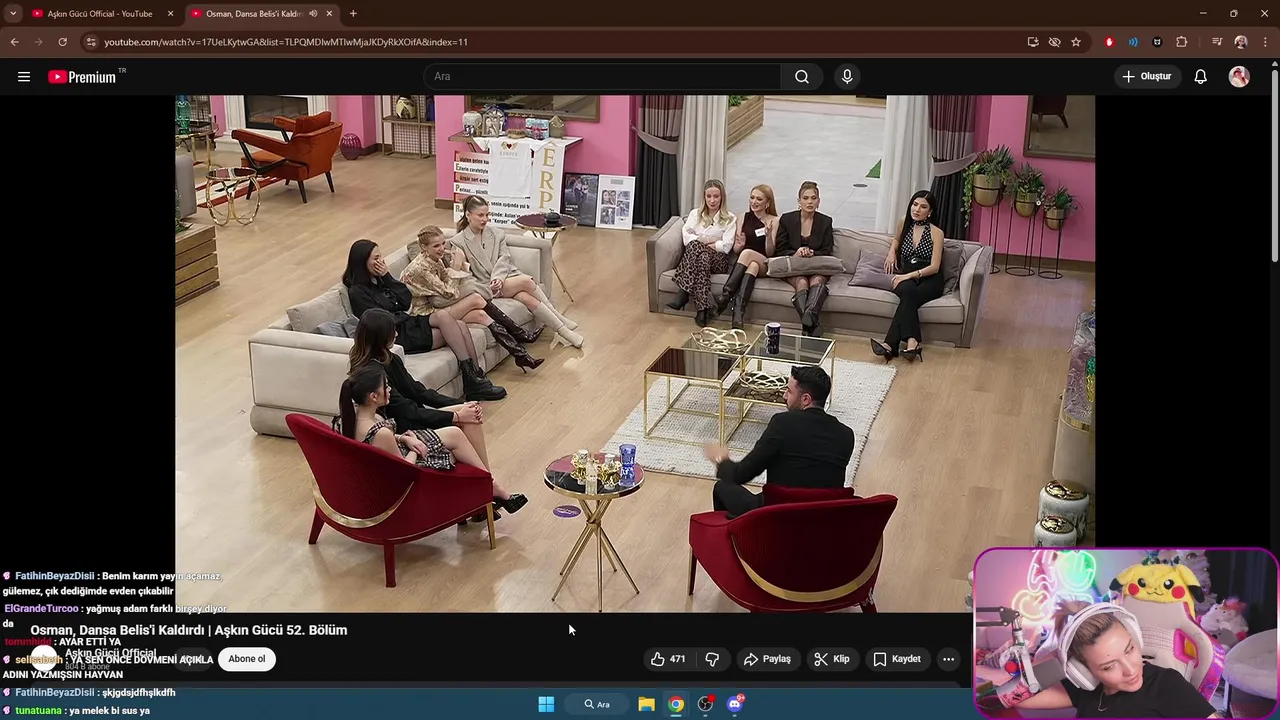Screen dimensions: 1280x720
Task: Share the video via Paylaş
Action: tap(767, 659)
